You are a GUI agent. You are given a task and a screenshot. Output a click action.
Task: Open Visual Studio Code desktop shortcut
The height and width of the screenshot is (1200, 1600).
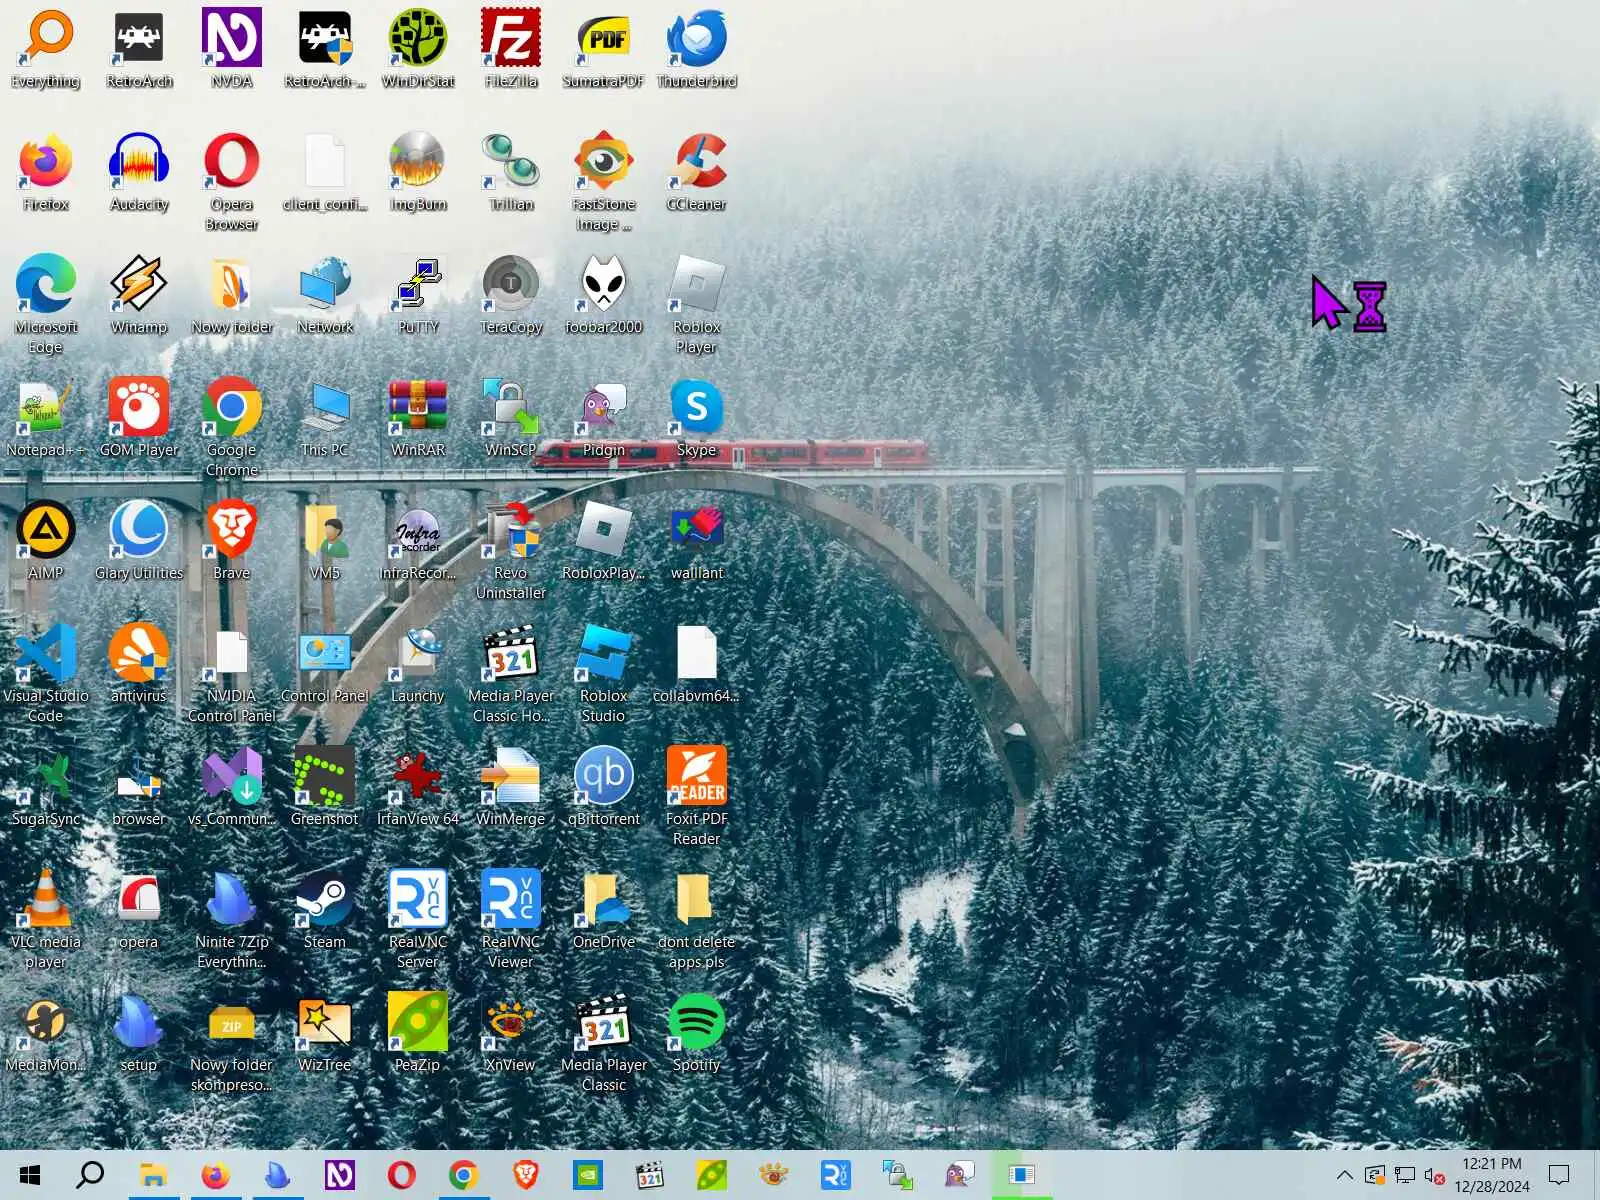(46, 673)
